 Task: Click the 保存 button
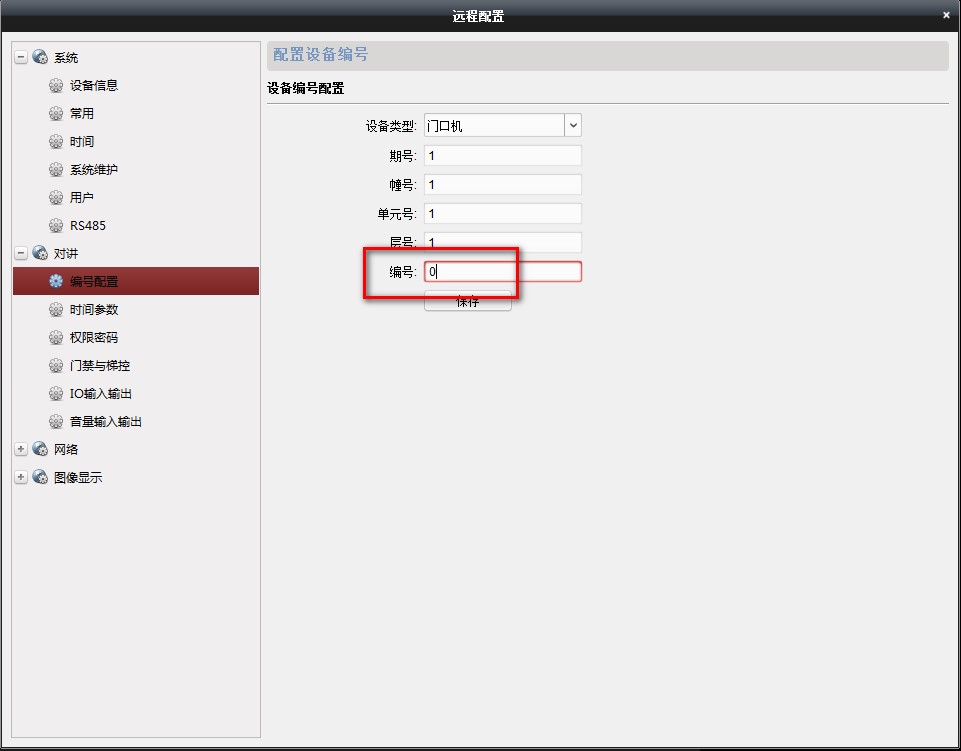click(x=467, y=303)
